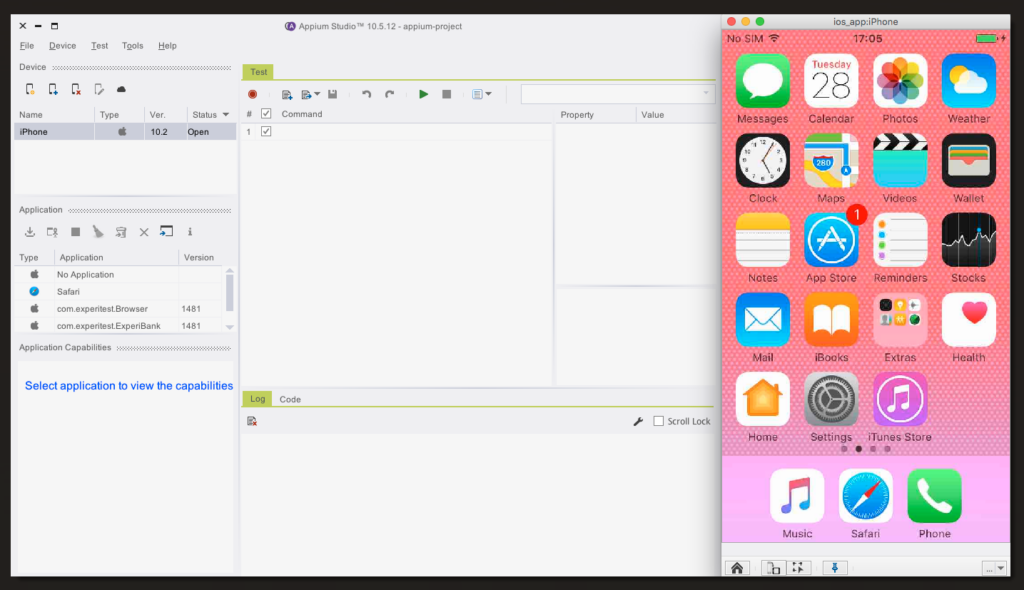The width and height of the screenshot is (1024, 590).
Task: Open the Wallet app on the iPhone
Action: (968, 160)
